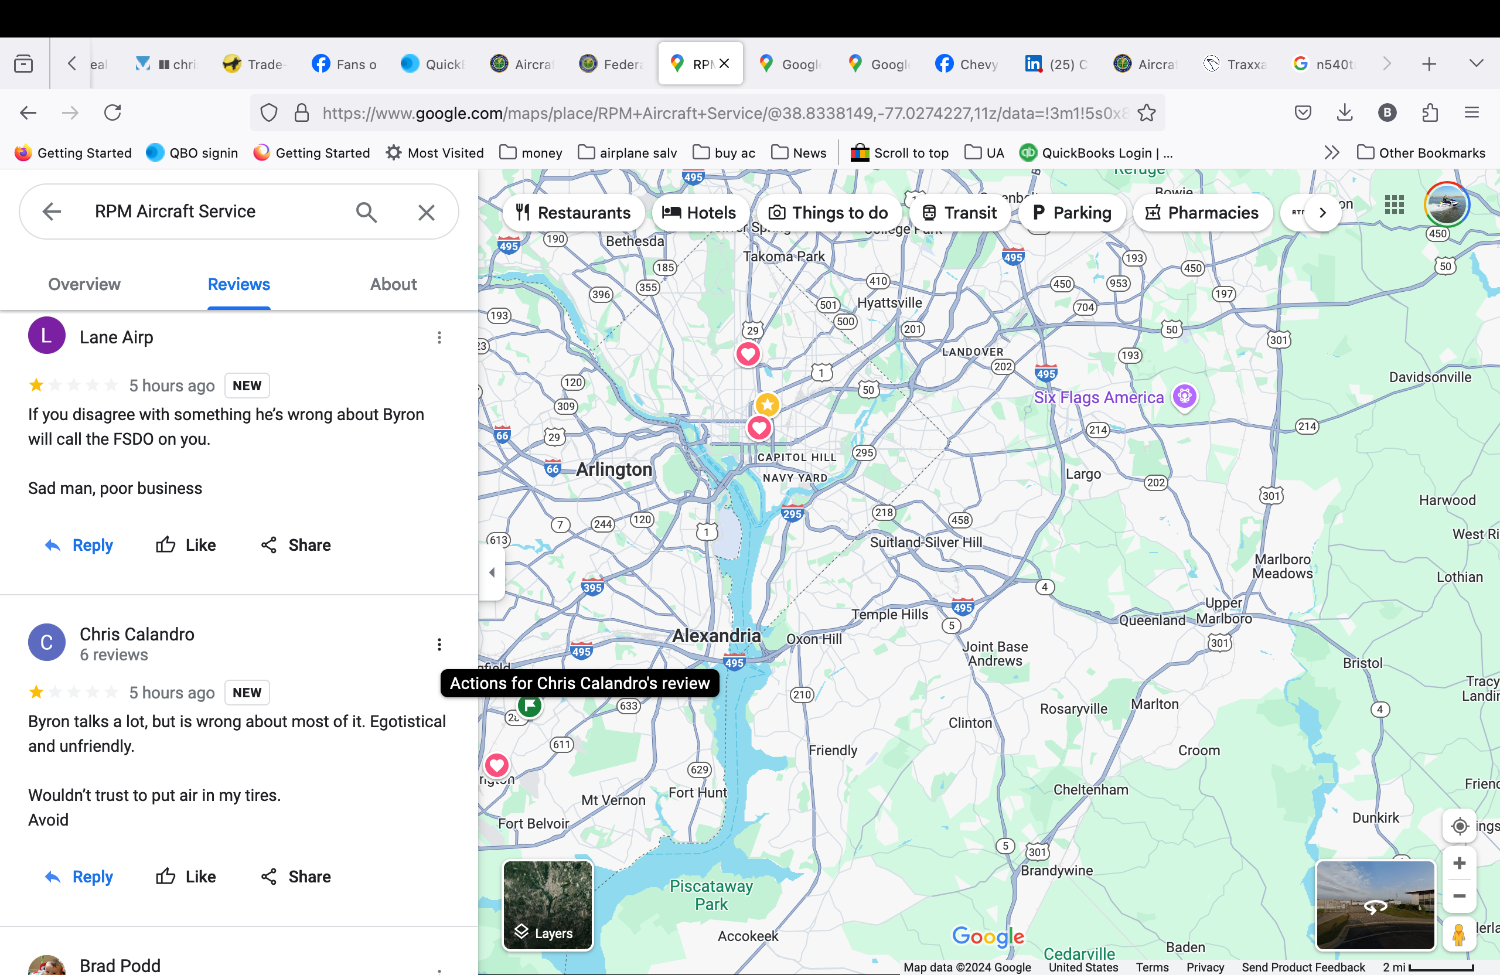This screenshot has height=975, width=1500.
Task: Switch to the Chevy Facebook tab
Action: pyautogui.click(x=967, y=64)
